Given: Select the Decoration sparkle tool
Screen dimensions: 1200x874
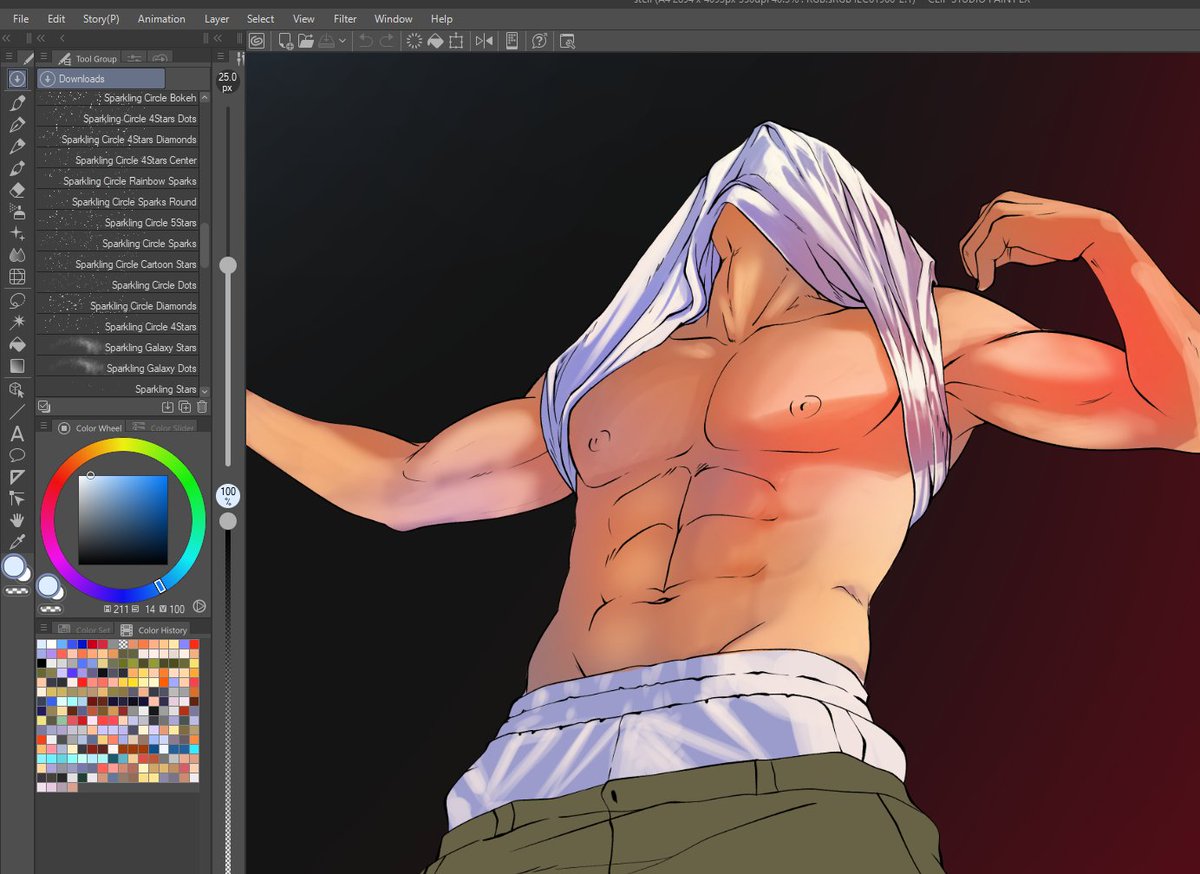Looking at the screenshot, I should point(17,234).
